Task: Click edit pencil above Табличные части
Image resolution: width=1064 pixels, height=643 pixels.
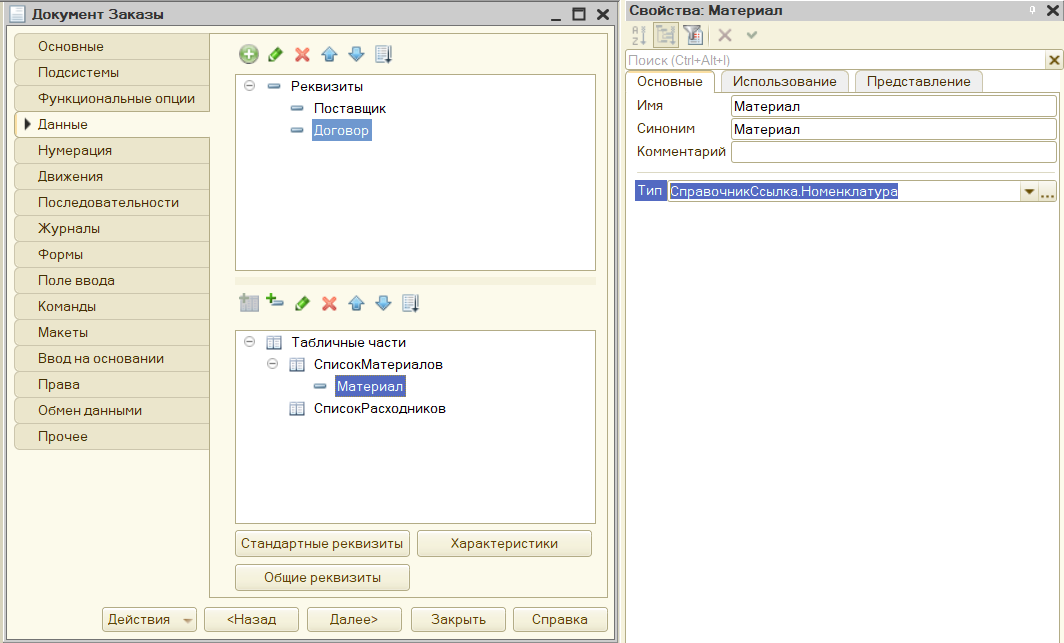Action: tap(303, 303)
